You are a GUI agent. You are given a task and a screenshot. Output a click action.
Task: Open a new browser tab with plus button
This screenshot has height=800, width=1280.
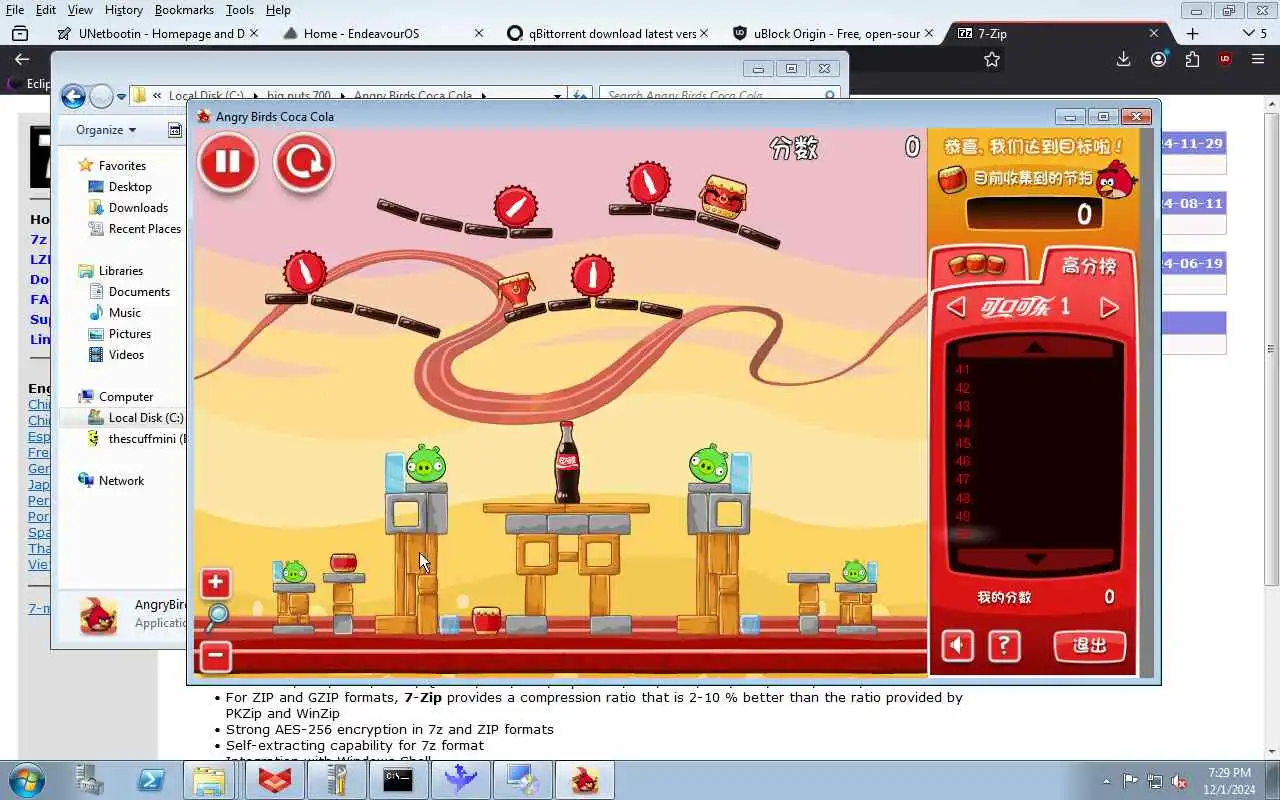point(1192,33)
